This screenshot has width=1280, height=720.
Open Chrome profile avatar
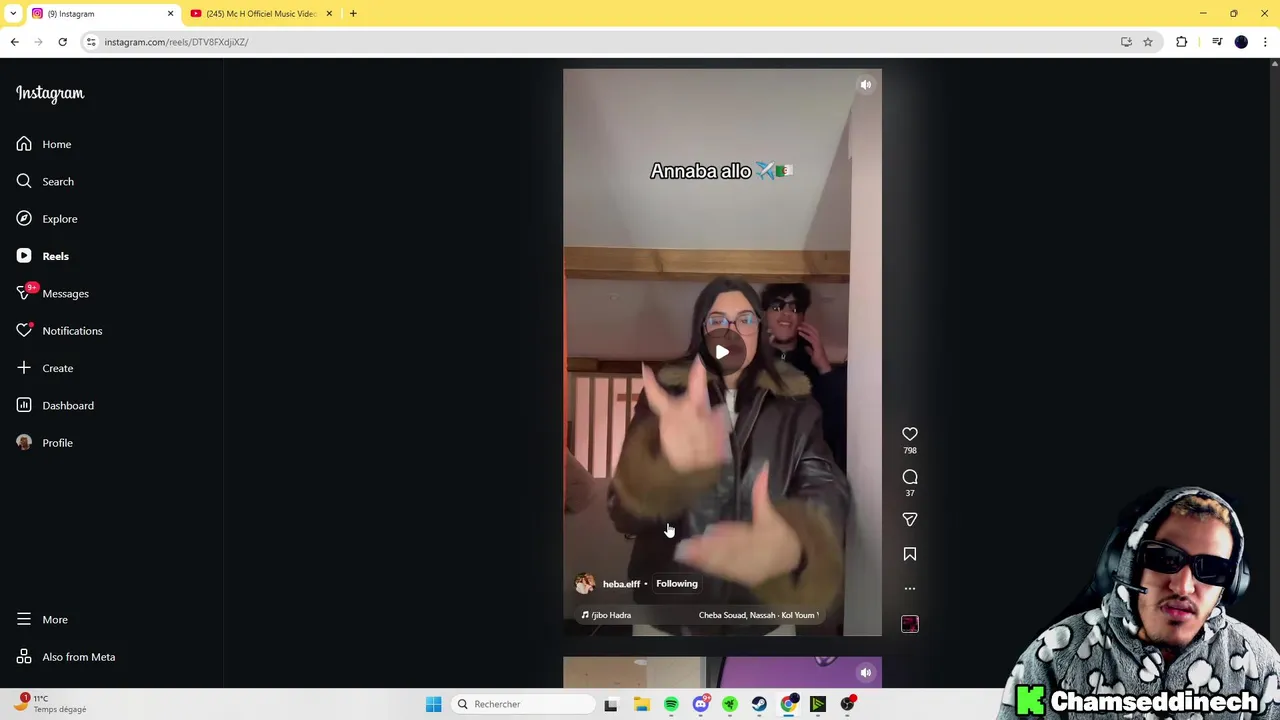pyautogui.click(x=1241, y=42)
